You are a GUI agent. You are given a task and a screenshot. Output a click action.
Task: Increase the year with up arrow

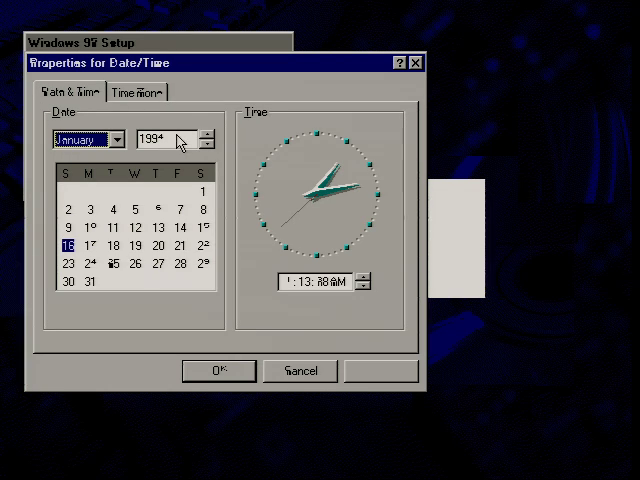pyautogui.click(x=207, y=135)
